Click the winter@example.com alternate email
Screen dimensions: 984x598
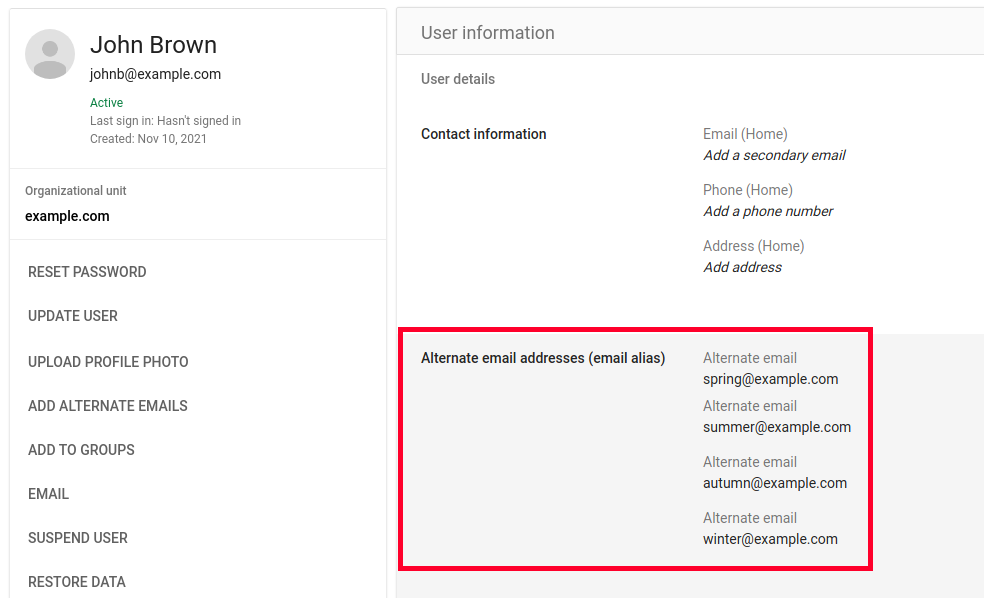pyautogui.click(x=770, y=539)
